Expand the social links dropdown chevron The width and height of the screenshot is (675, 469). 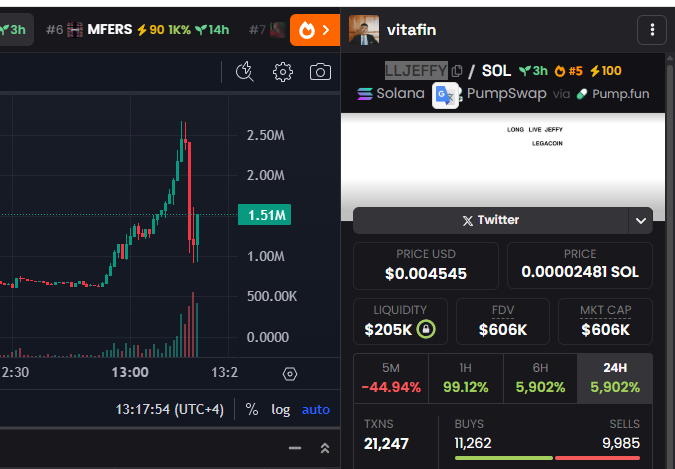641,221
